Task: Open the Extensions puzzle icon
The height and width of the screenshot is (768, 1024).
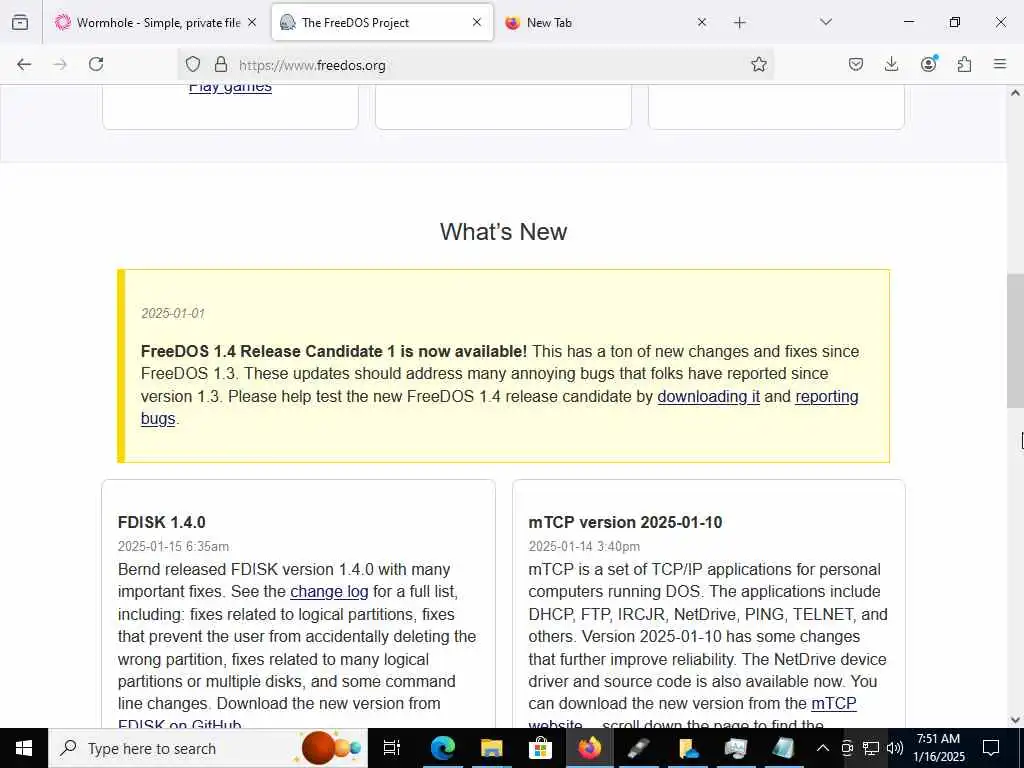Action: click(964, 64)
